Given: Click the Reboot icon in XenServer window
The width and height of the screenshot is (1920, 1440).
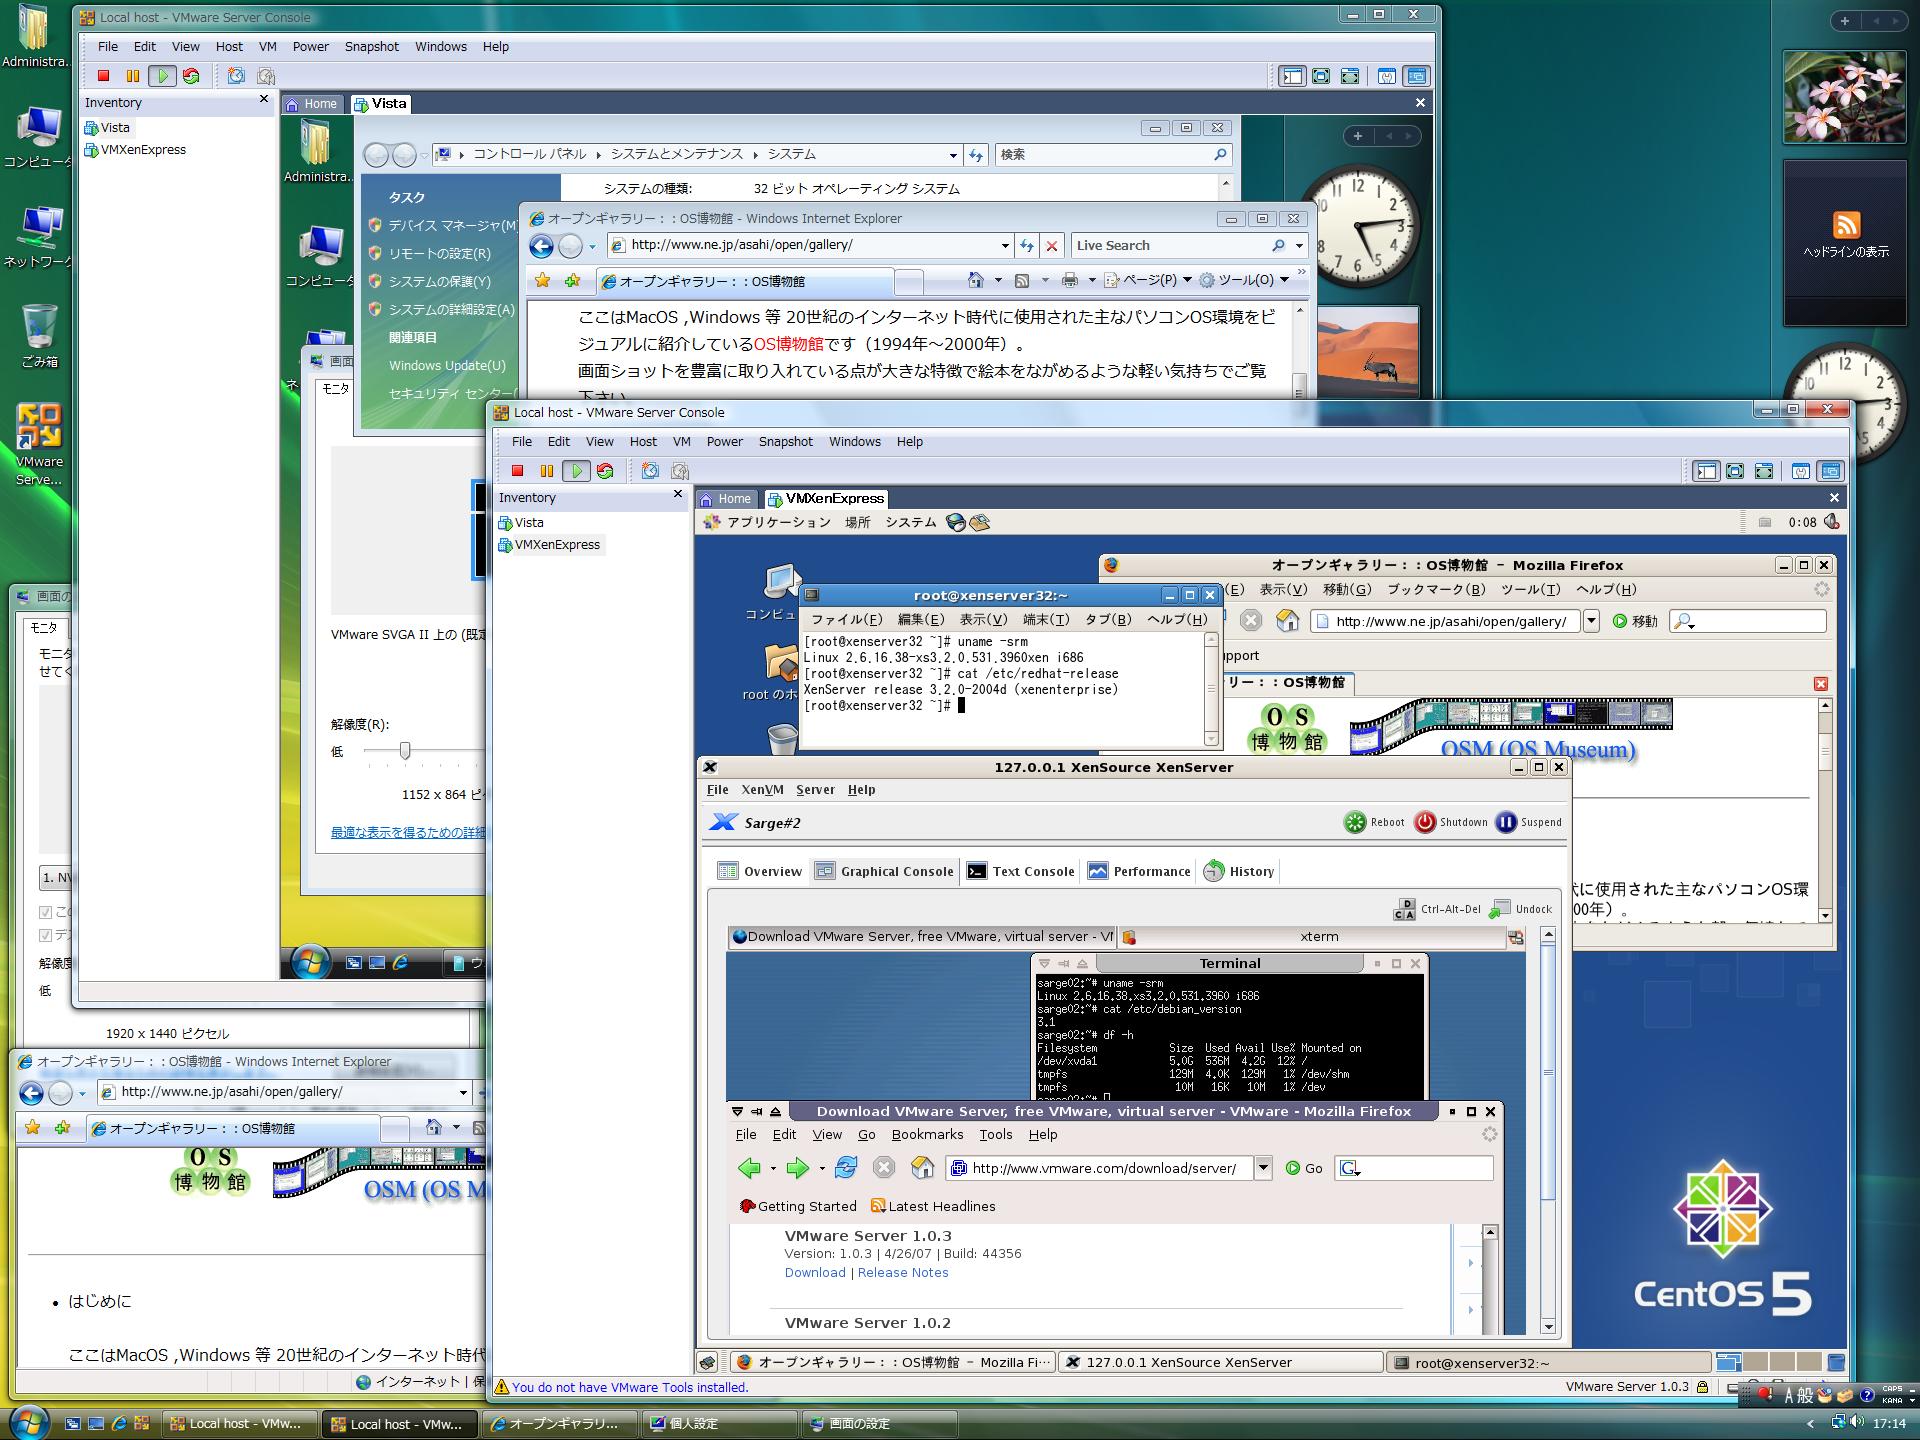Looking at the screenshot, I should click(1354, 822).
